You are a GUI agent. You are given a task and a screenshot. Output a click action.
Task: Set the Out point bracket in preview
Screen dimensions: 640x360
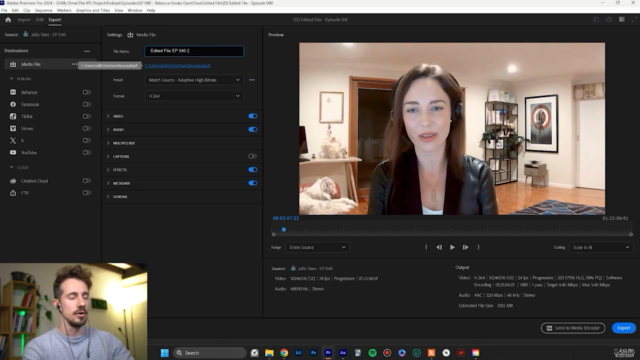tap(478, 247)
